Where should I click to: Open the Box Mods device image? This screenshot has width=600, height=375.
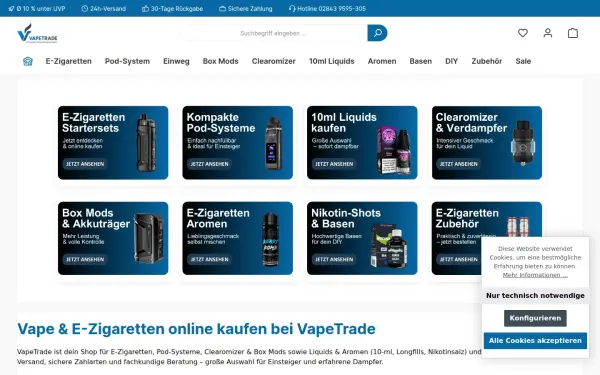[x=148, y=238]
